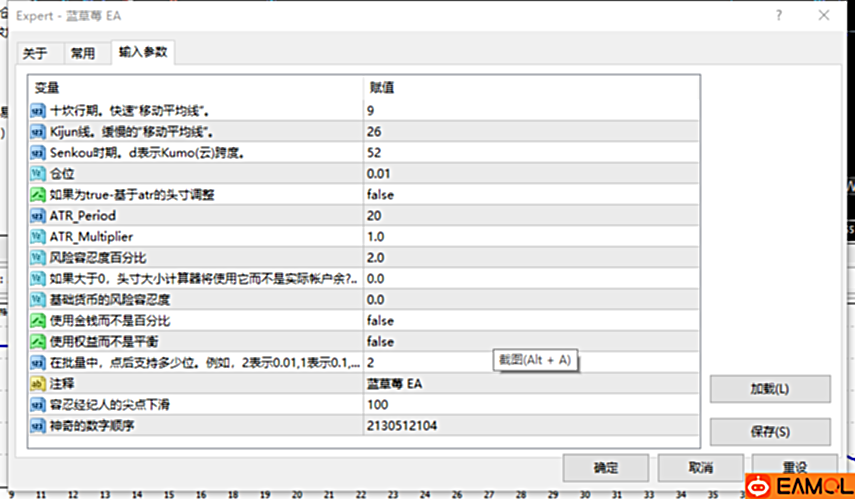Confirm settings with the 确定 button

point(604,468)
